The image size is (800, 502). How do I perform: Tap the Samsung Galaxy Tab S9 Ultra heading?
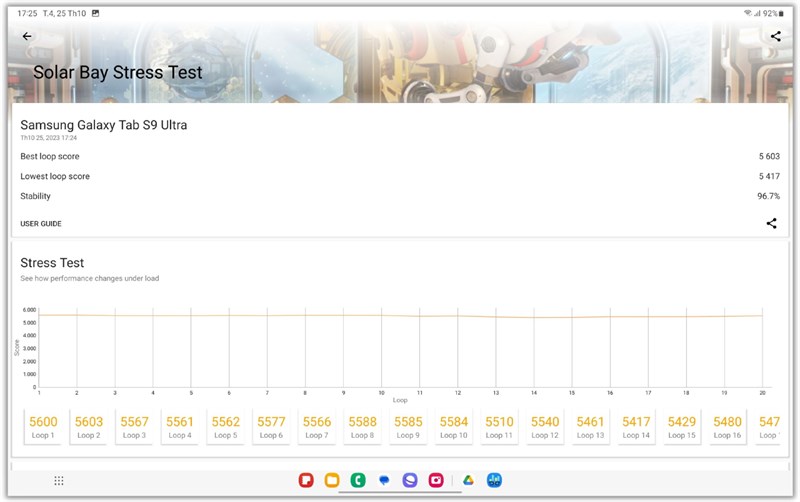(x=104, y=125)
